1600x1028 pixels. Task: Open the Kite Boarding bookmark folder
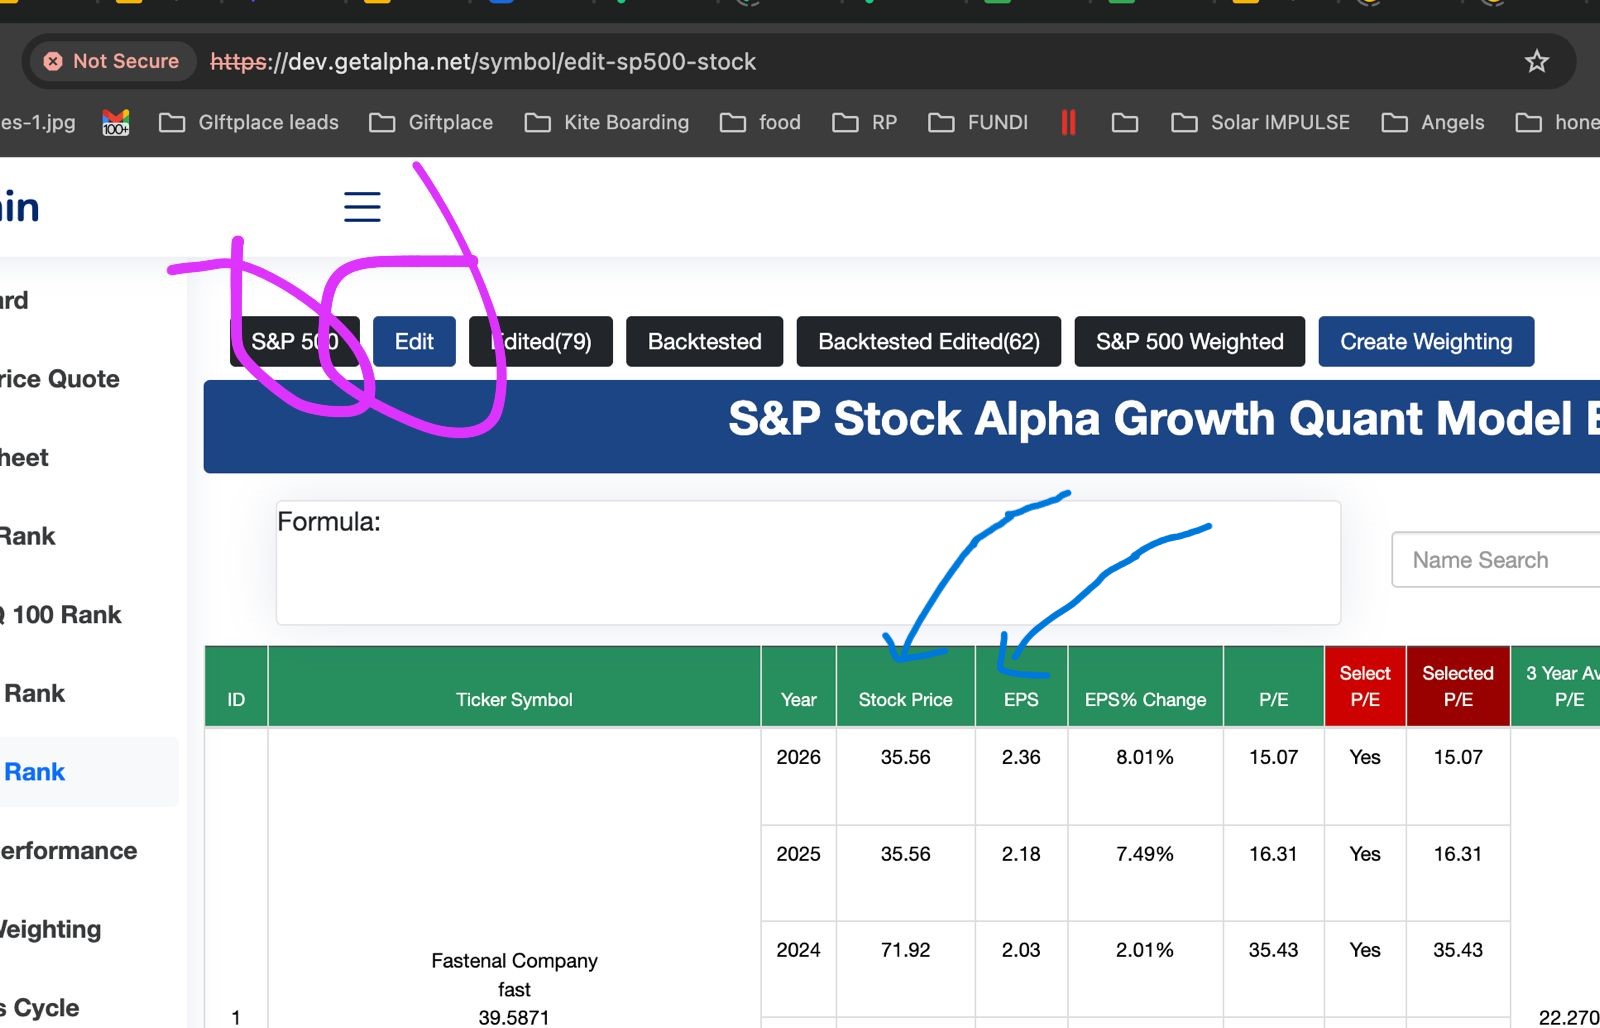pyautogui.click(x=607, y=123)
